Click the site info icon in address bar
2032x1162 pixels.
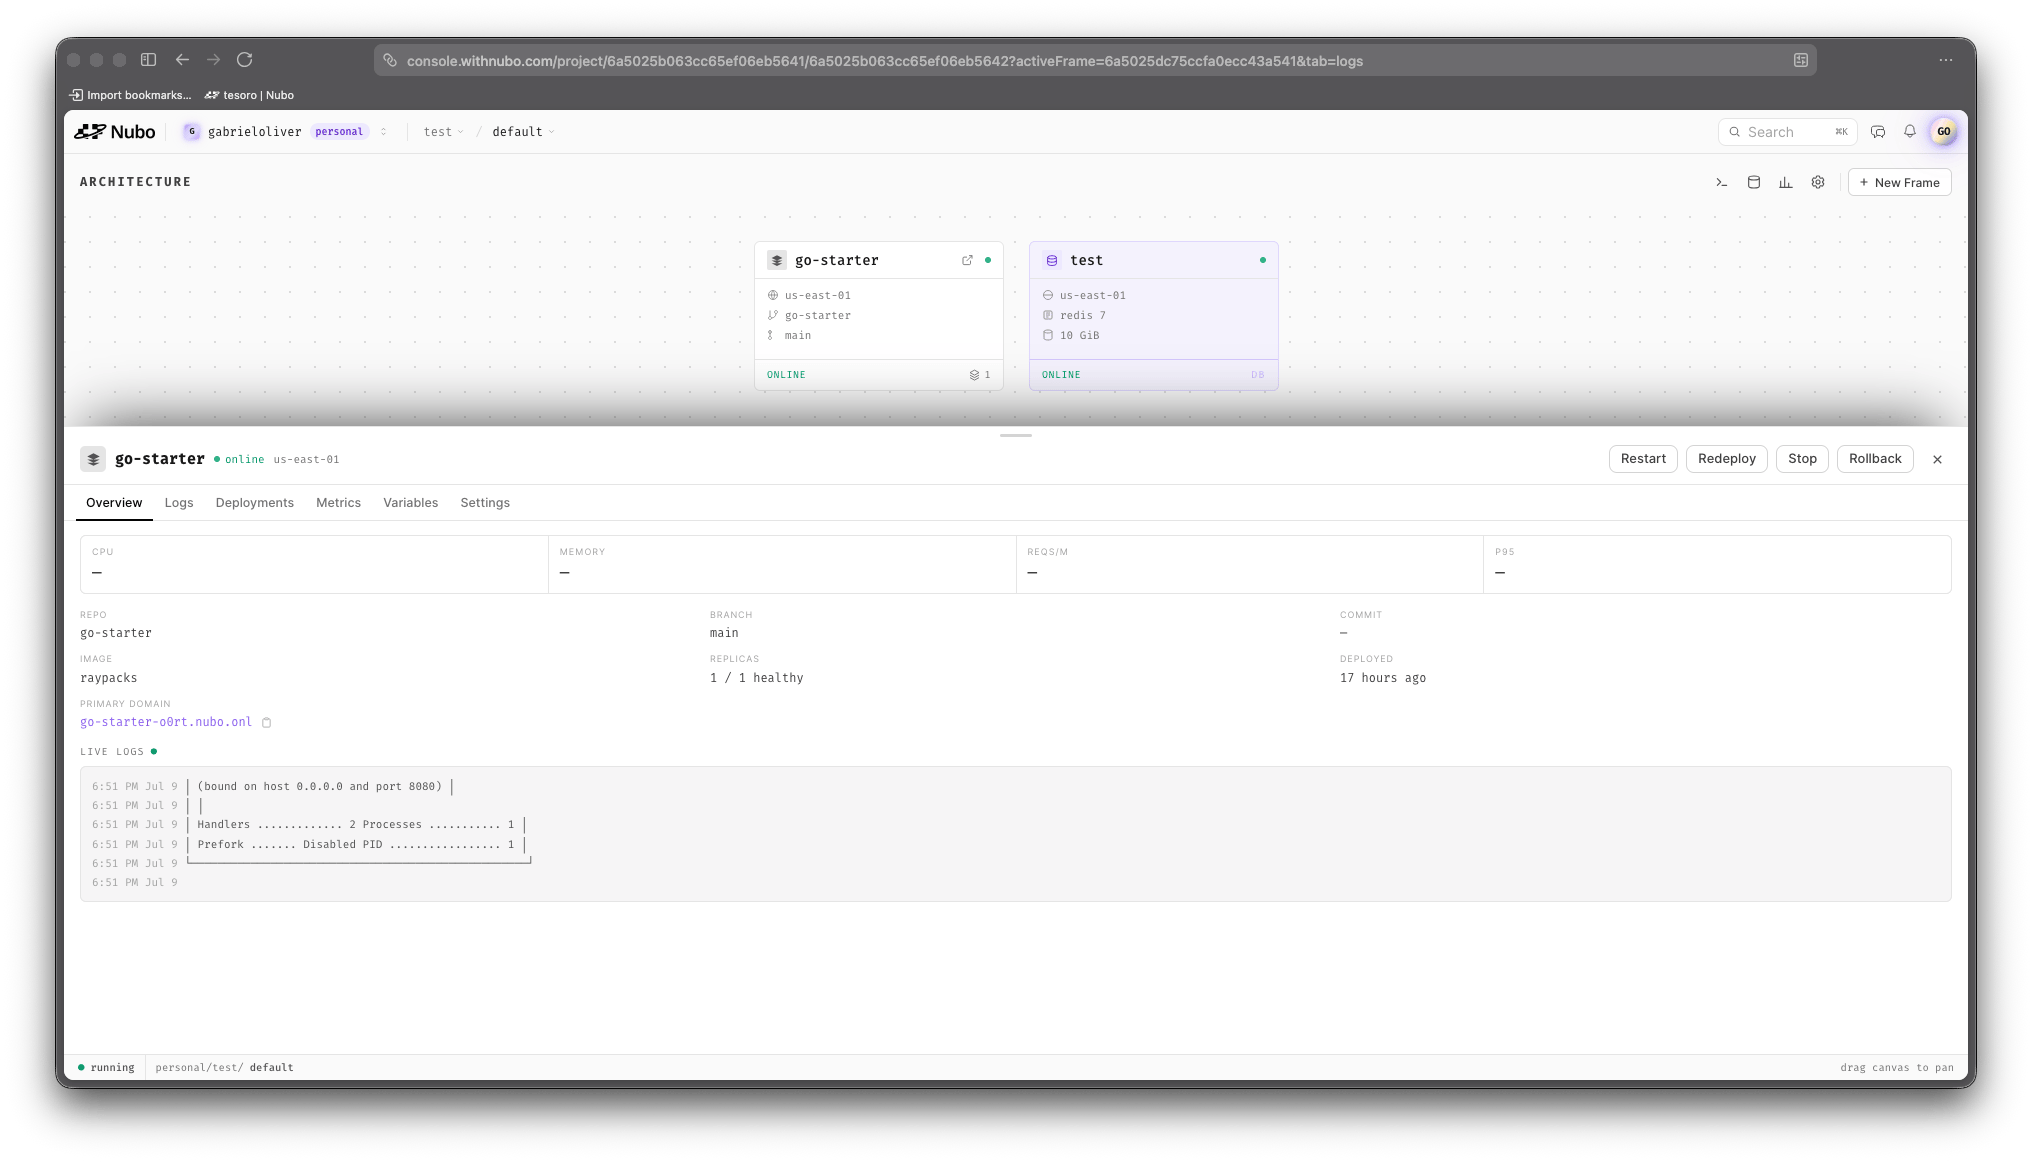coord(390,61)
